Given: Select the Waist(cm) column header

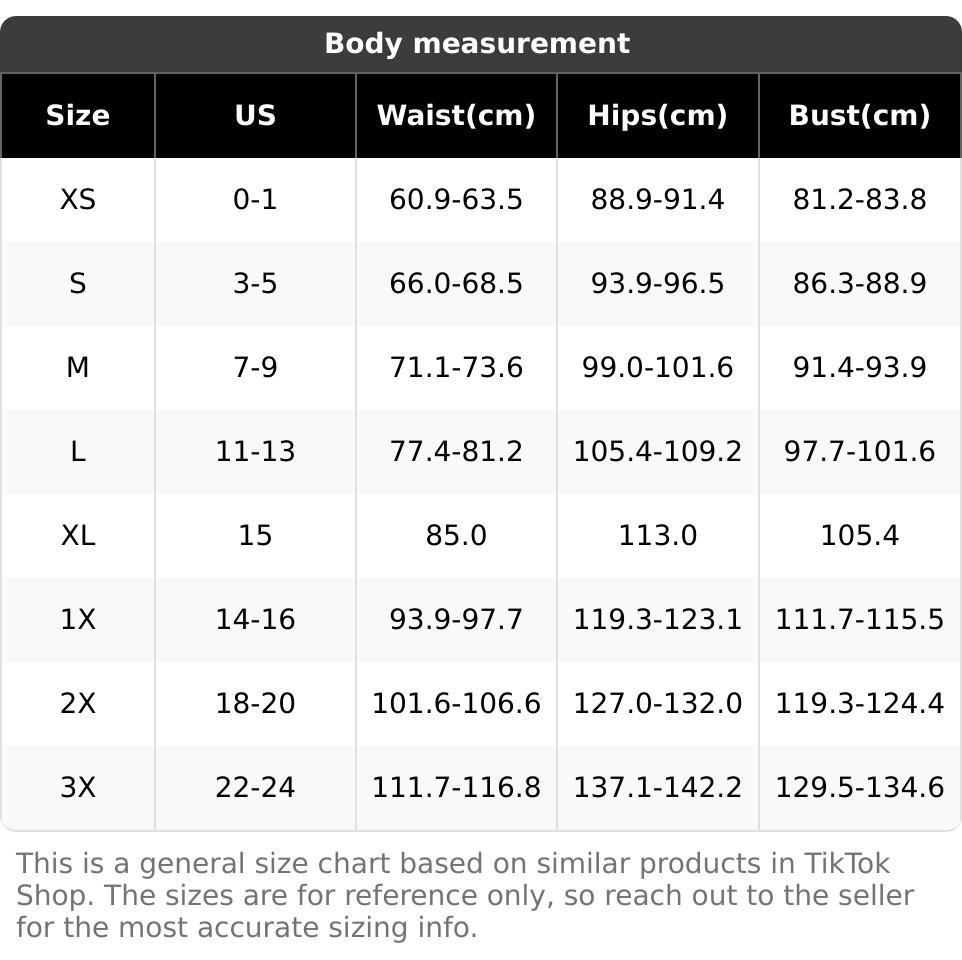Looking at the screenshot, I should (x=456, y=116).
